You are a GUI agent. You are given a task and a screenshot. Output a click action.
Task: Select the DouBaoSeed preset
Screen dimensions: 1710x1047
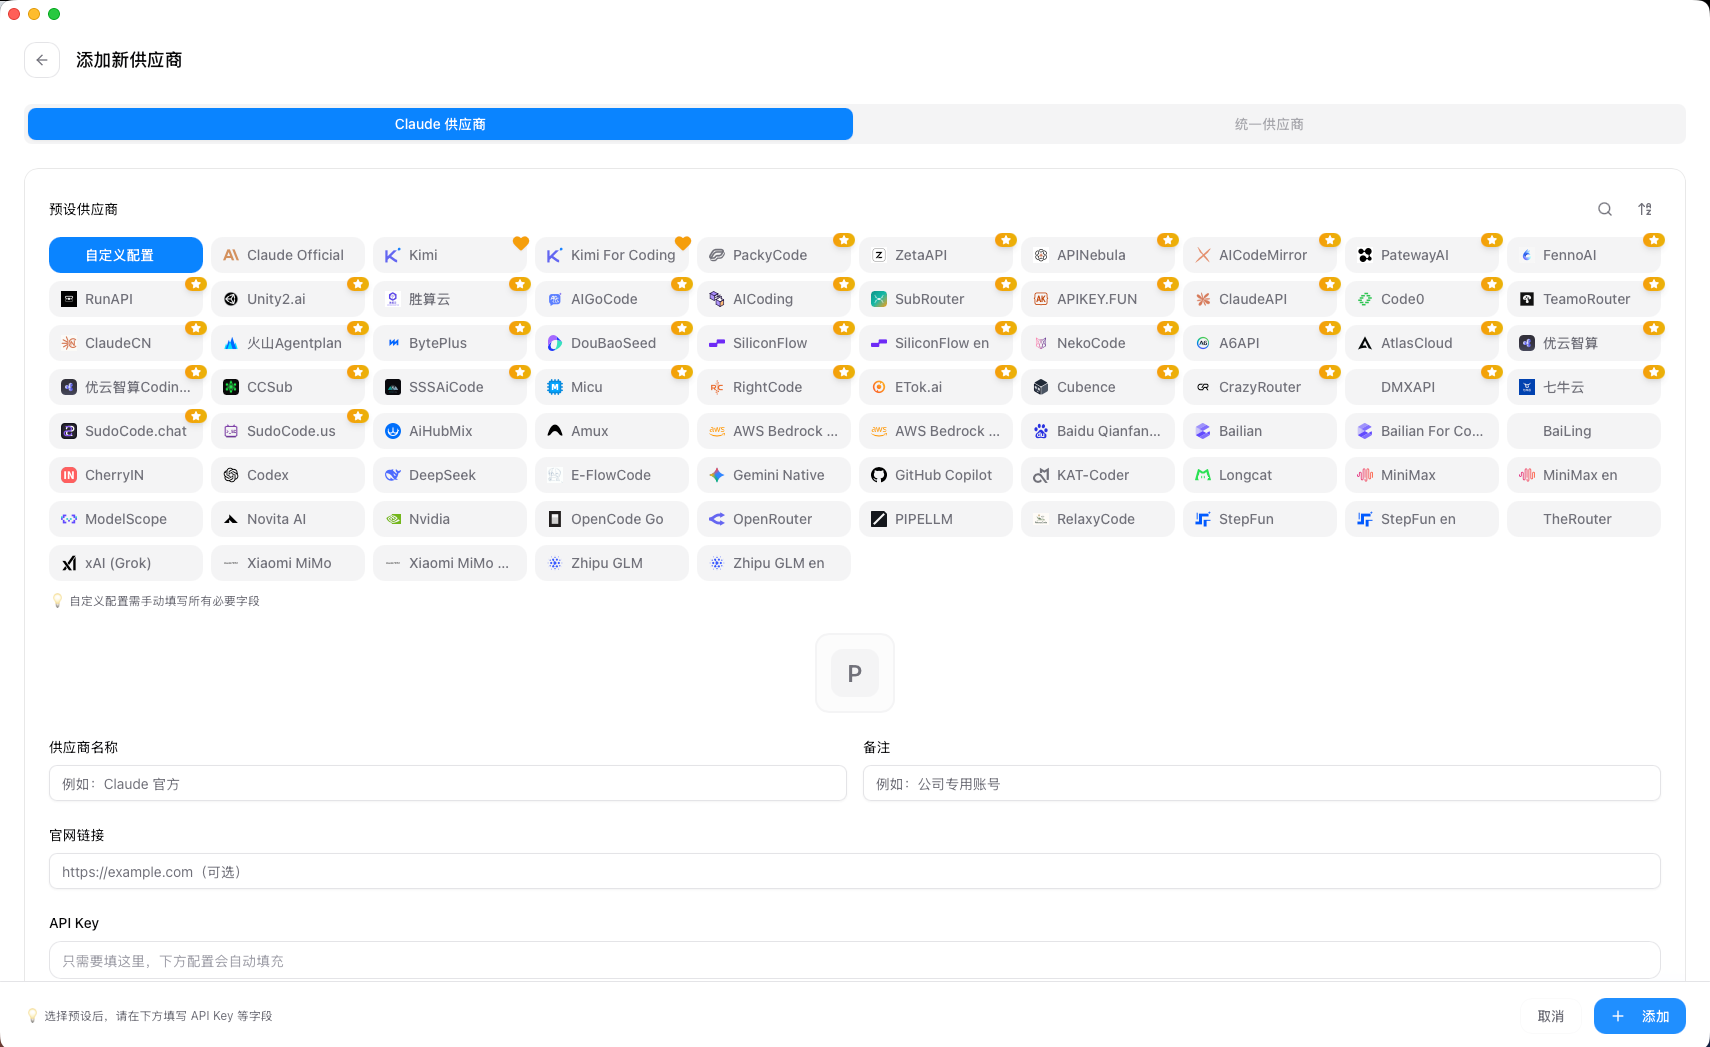[612, 343]
